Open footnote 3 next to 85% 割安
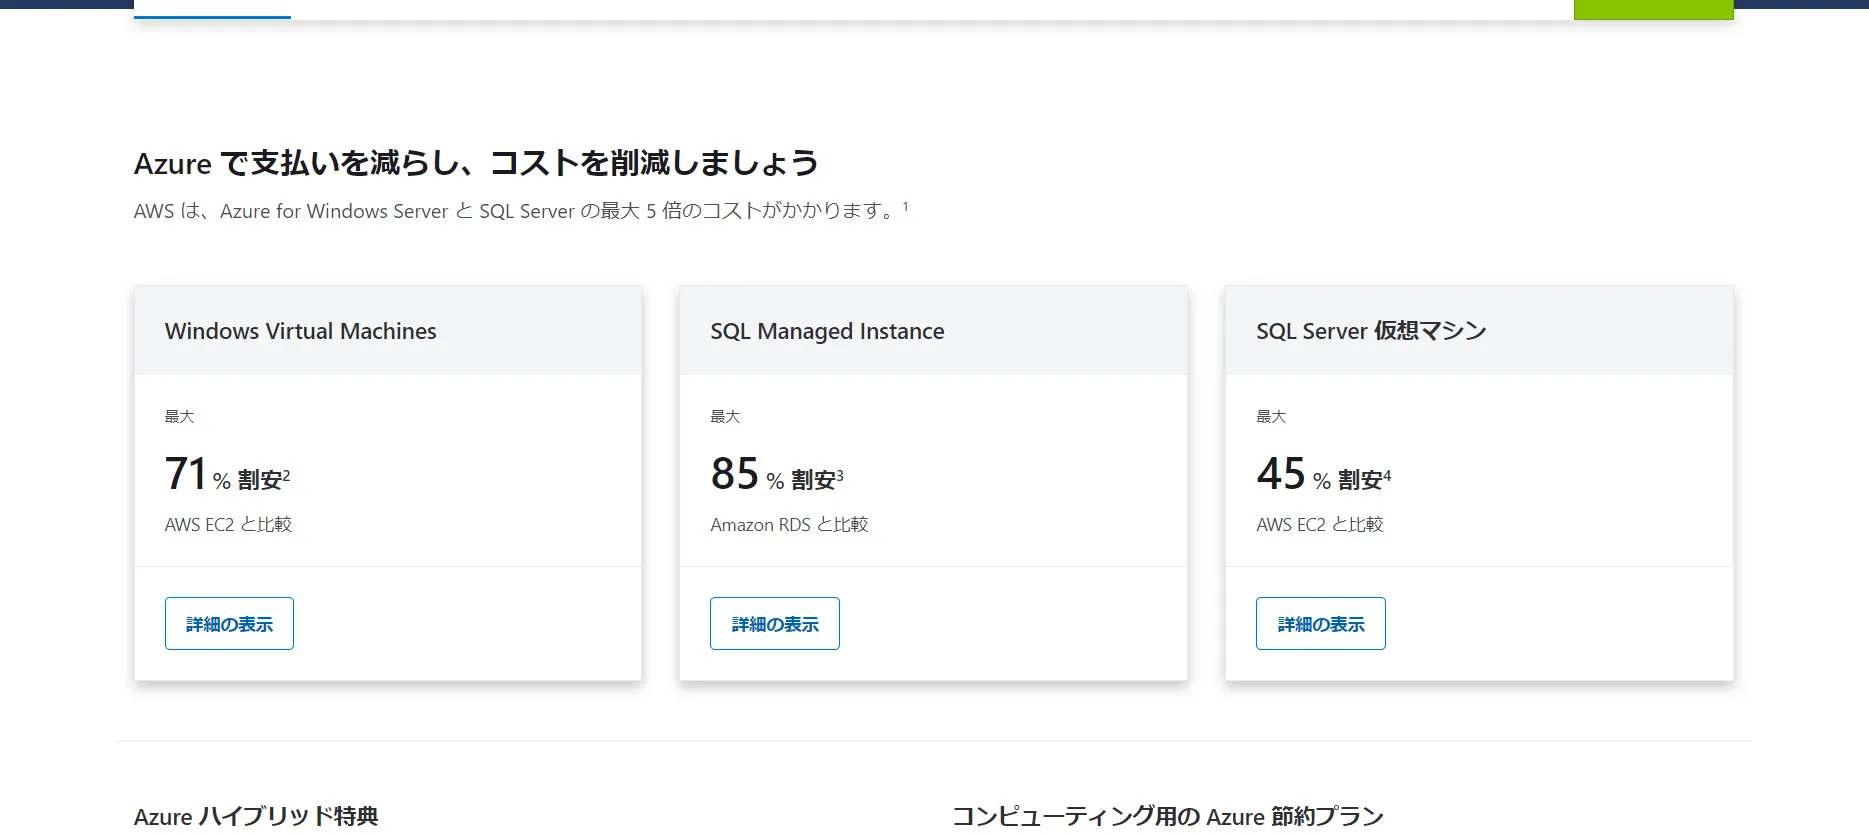 click(840, 476)
